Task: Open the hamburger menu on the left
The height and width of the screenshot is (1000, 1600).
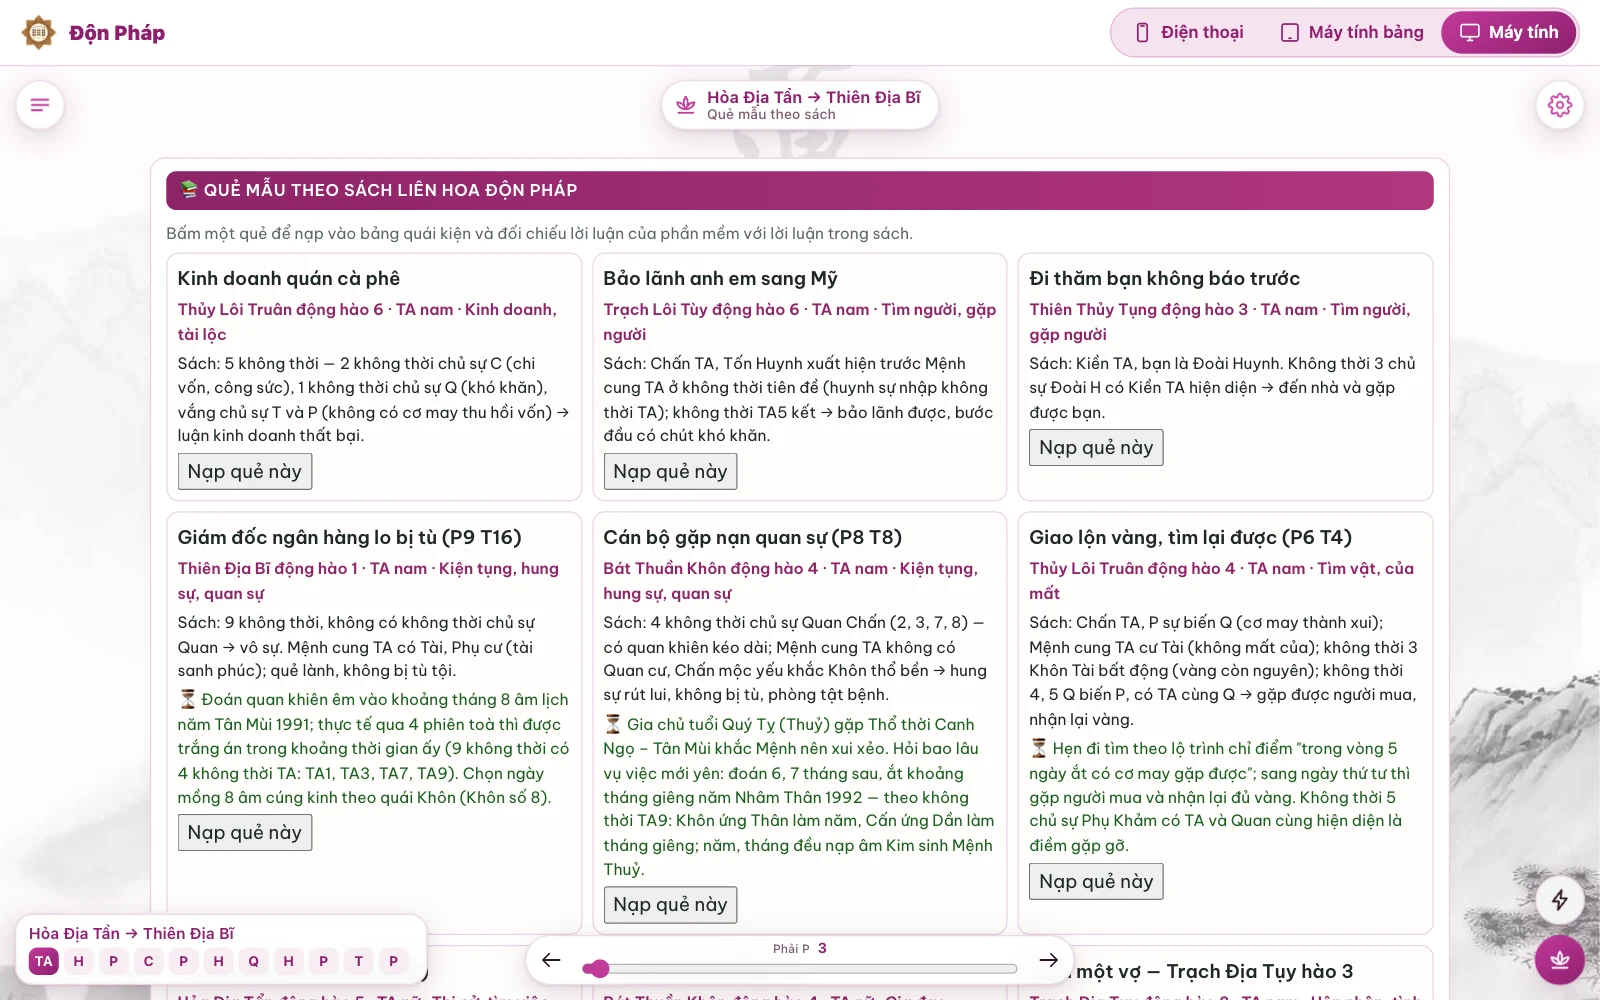Action: (x=40, y=105)
